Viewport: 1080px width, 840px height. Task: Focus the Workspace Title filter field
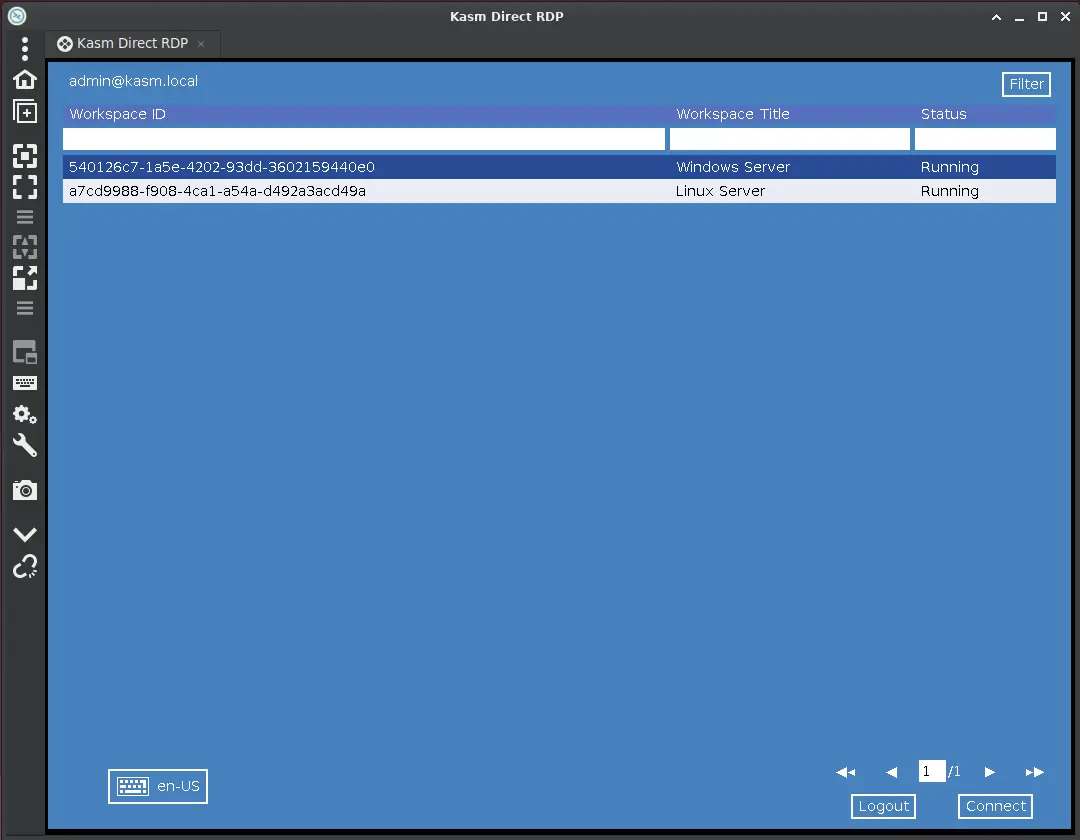[x=789, y=139]
